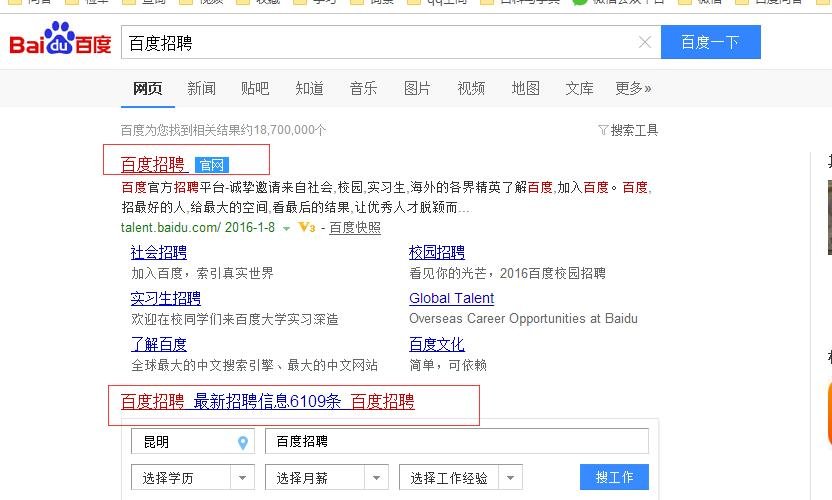Open the first result titled 百度招聘
The width and height of the screenshot is (832, 500).
[153, 165]
